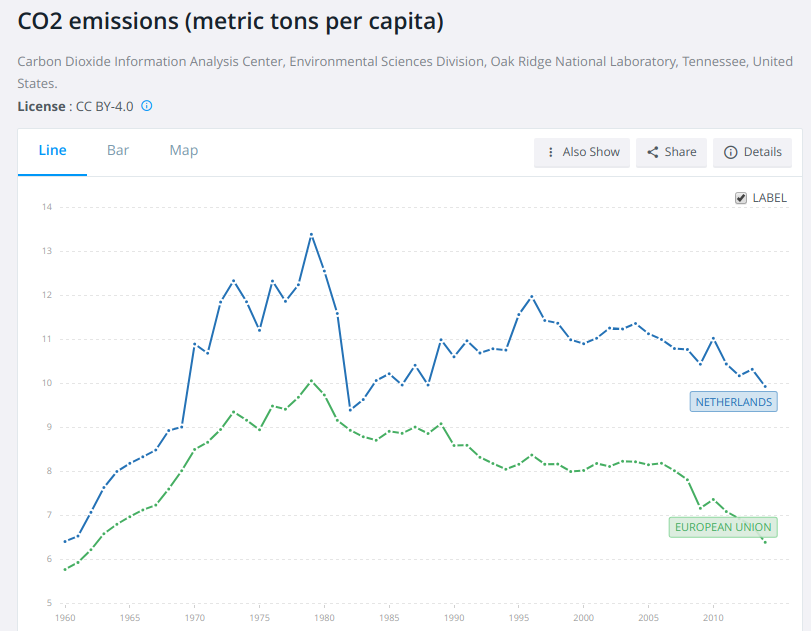Click the NETHERLANDS series label
811x631 pixels.
[733, 402]
